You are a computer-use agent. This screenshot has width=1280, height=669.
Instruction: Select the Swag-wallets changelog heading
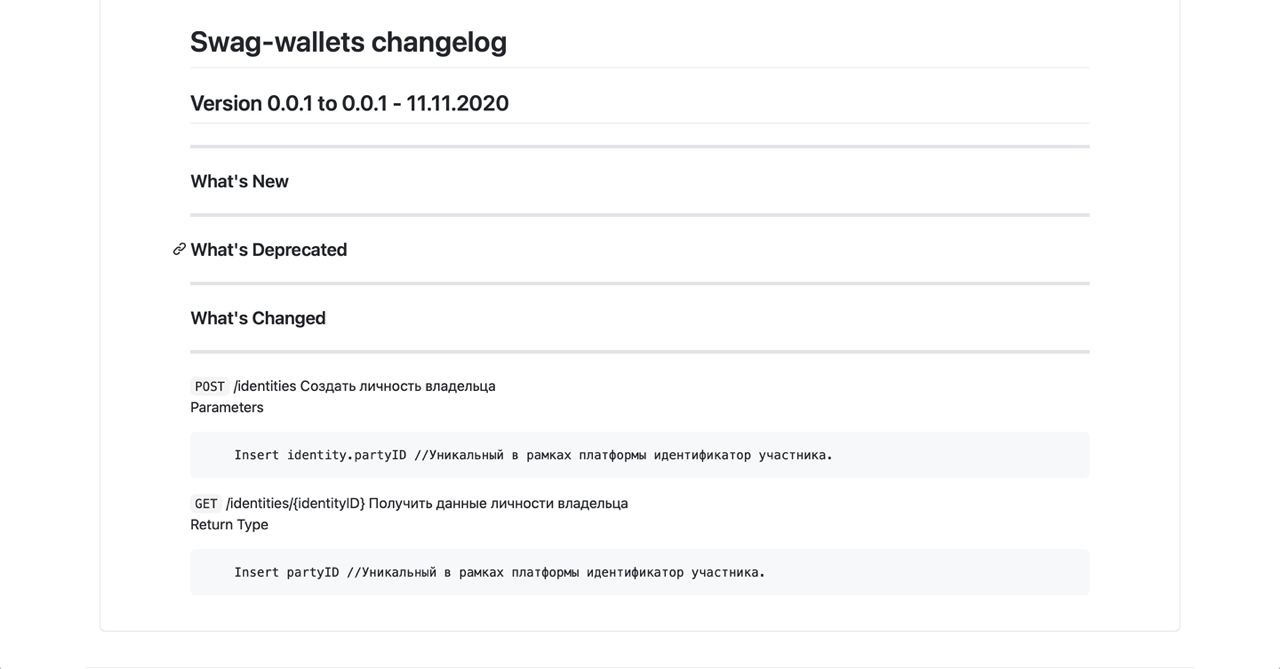[x=348, y=42]
